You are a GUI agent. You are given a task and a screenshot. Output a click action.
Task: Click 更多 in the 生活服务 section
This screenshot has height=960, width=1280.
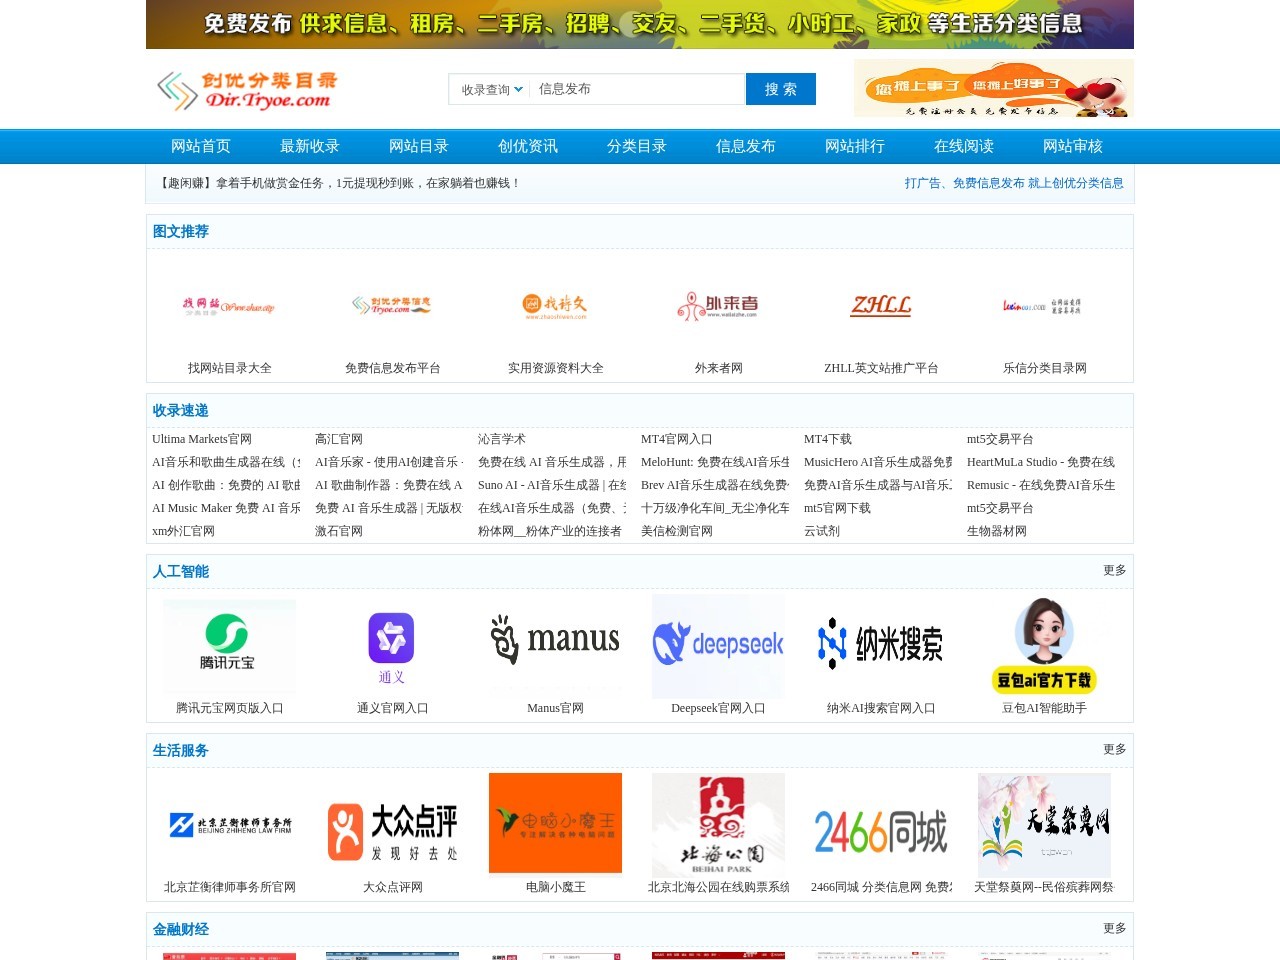pos(1115,749)
